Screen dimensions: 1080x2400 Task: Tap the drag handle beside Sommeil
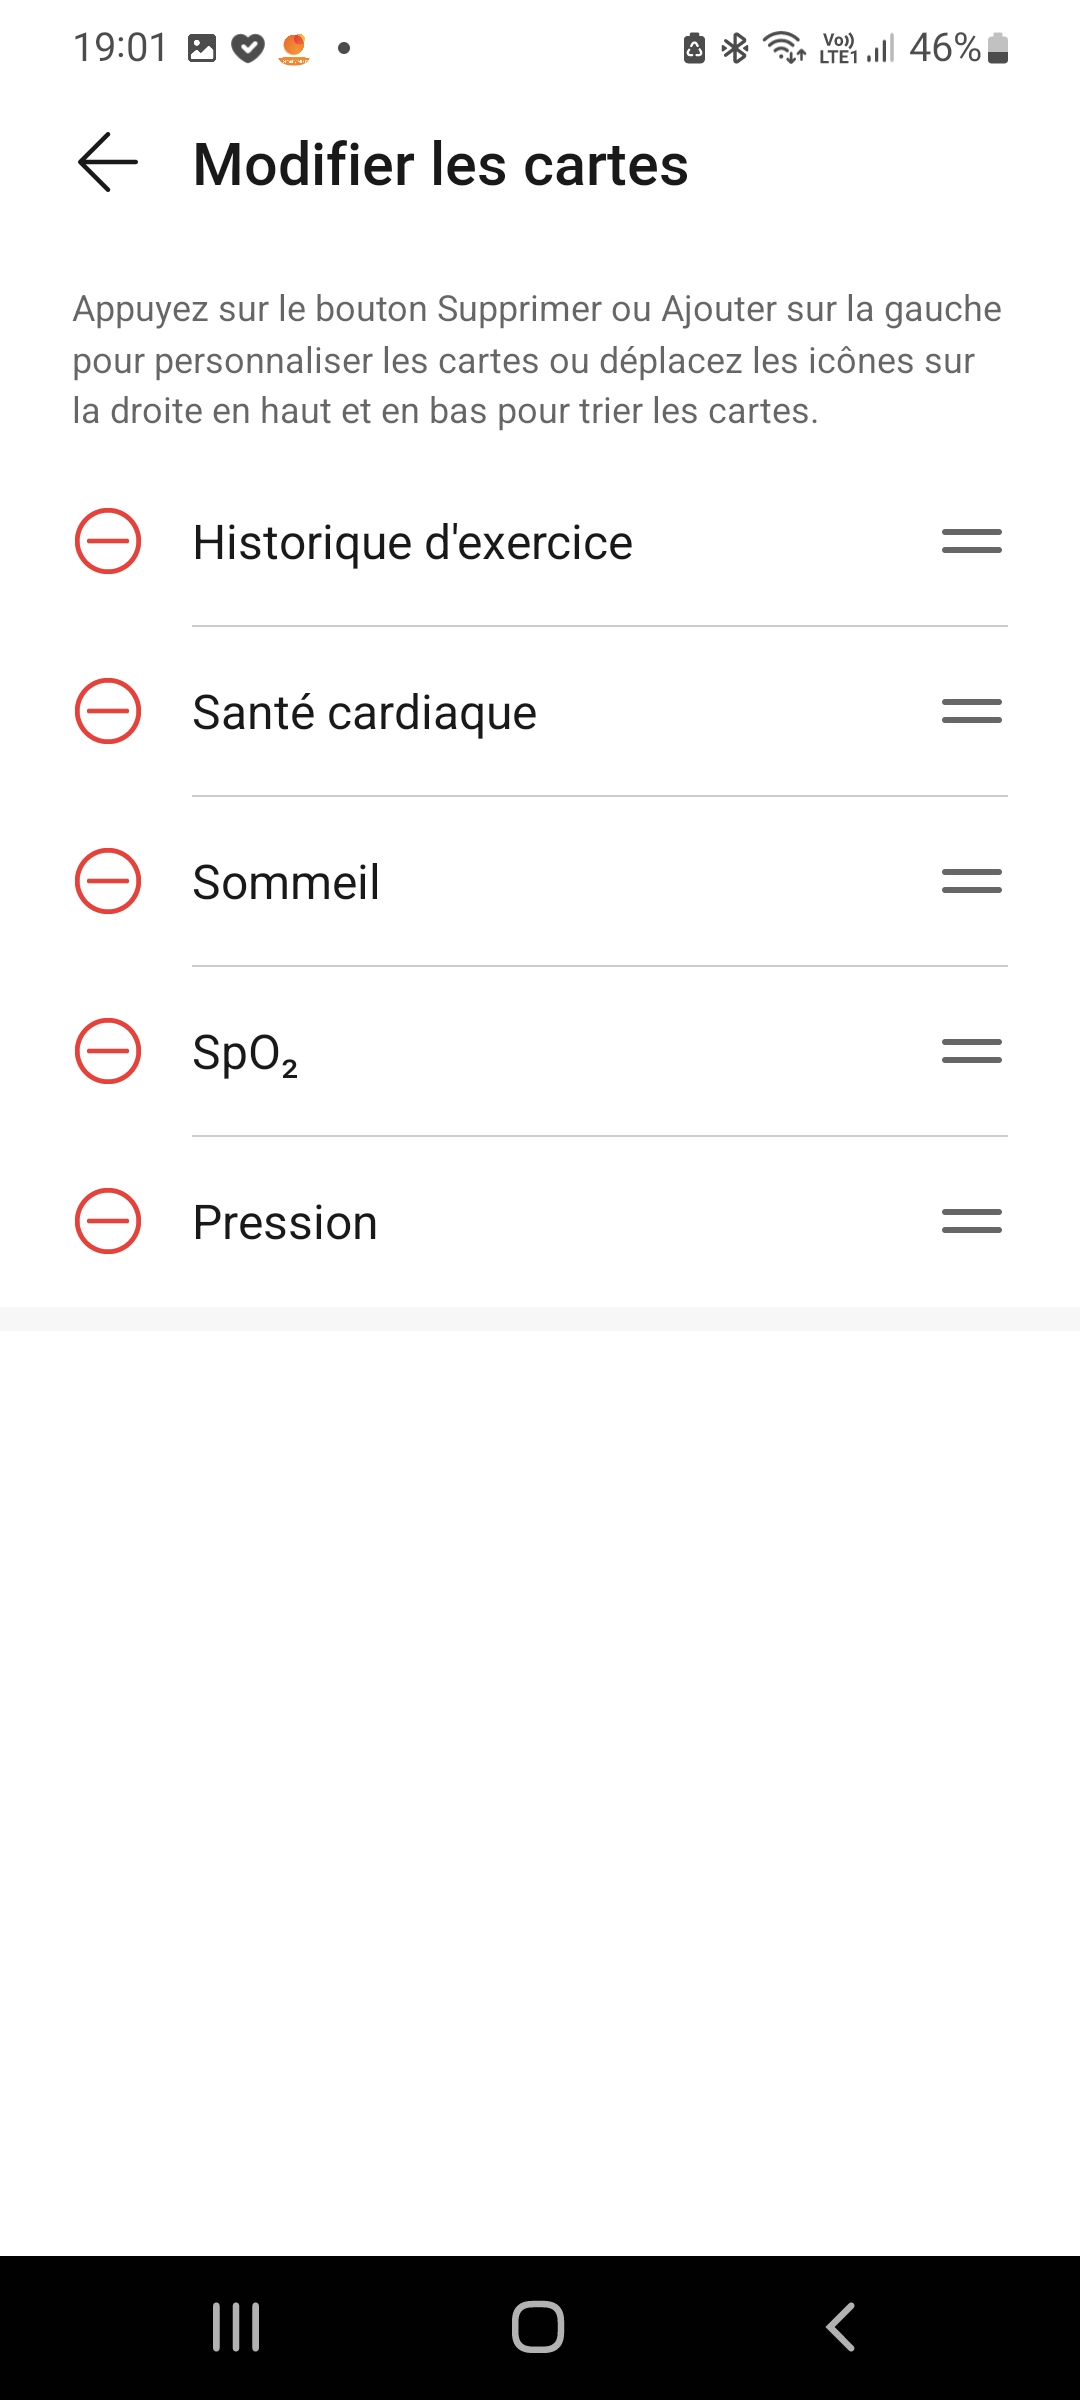pyautogui.click(x=971, y=881)
